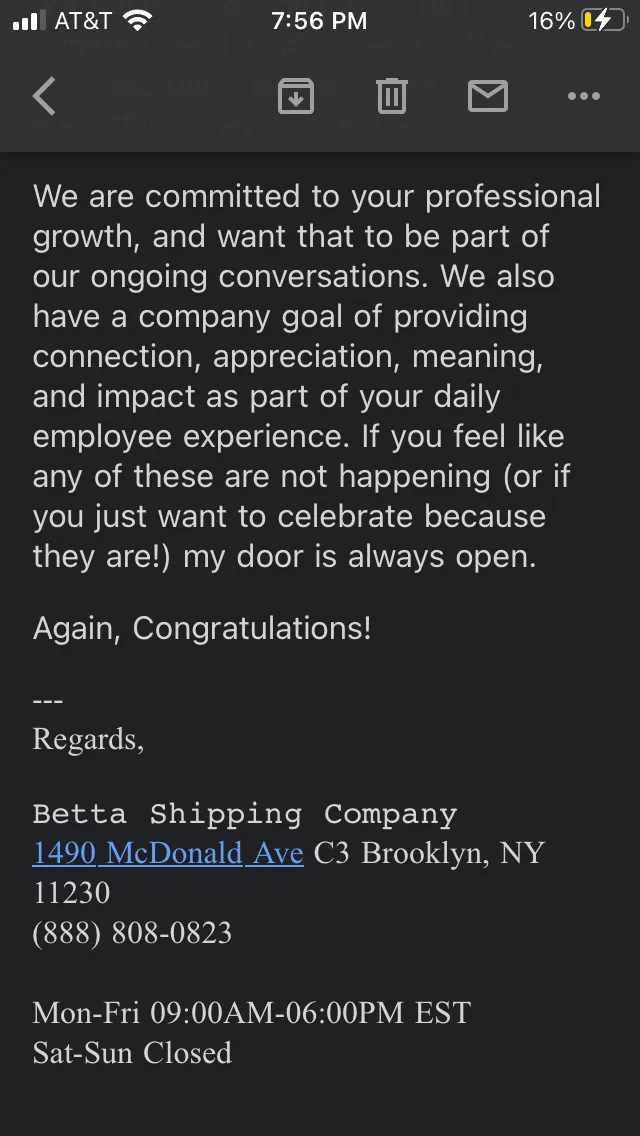The height and width of the screenshot is (1136, 640).
Task: Delete the email using the trash icon
Action: click(392, 96)
